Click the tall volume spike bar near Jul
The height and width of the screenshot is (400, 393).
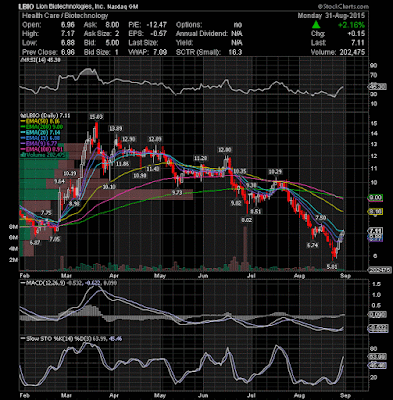(x=245, y=248)
